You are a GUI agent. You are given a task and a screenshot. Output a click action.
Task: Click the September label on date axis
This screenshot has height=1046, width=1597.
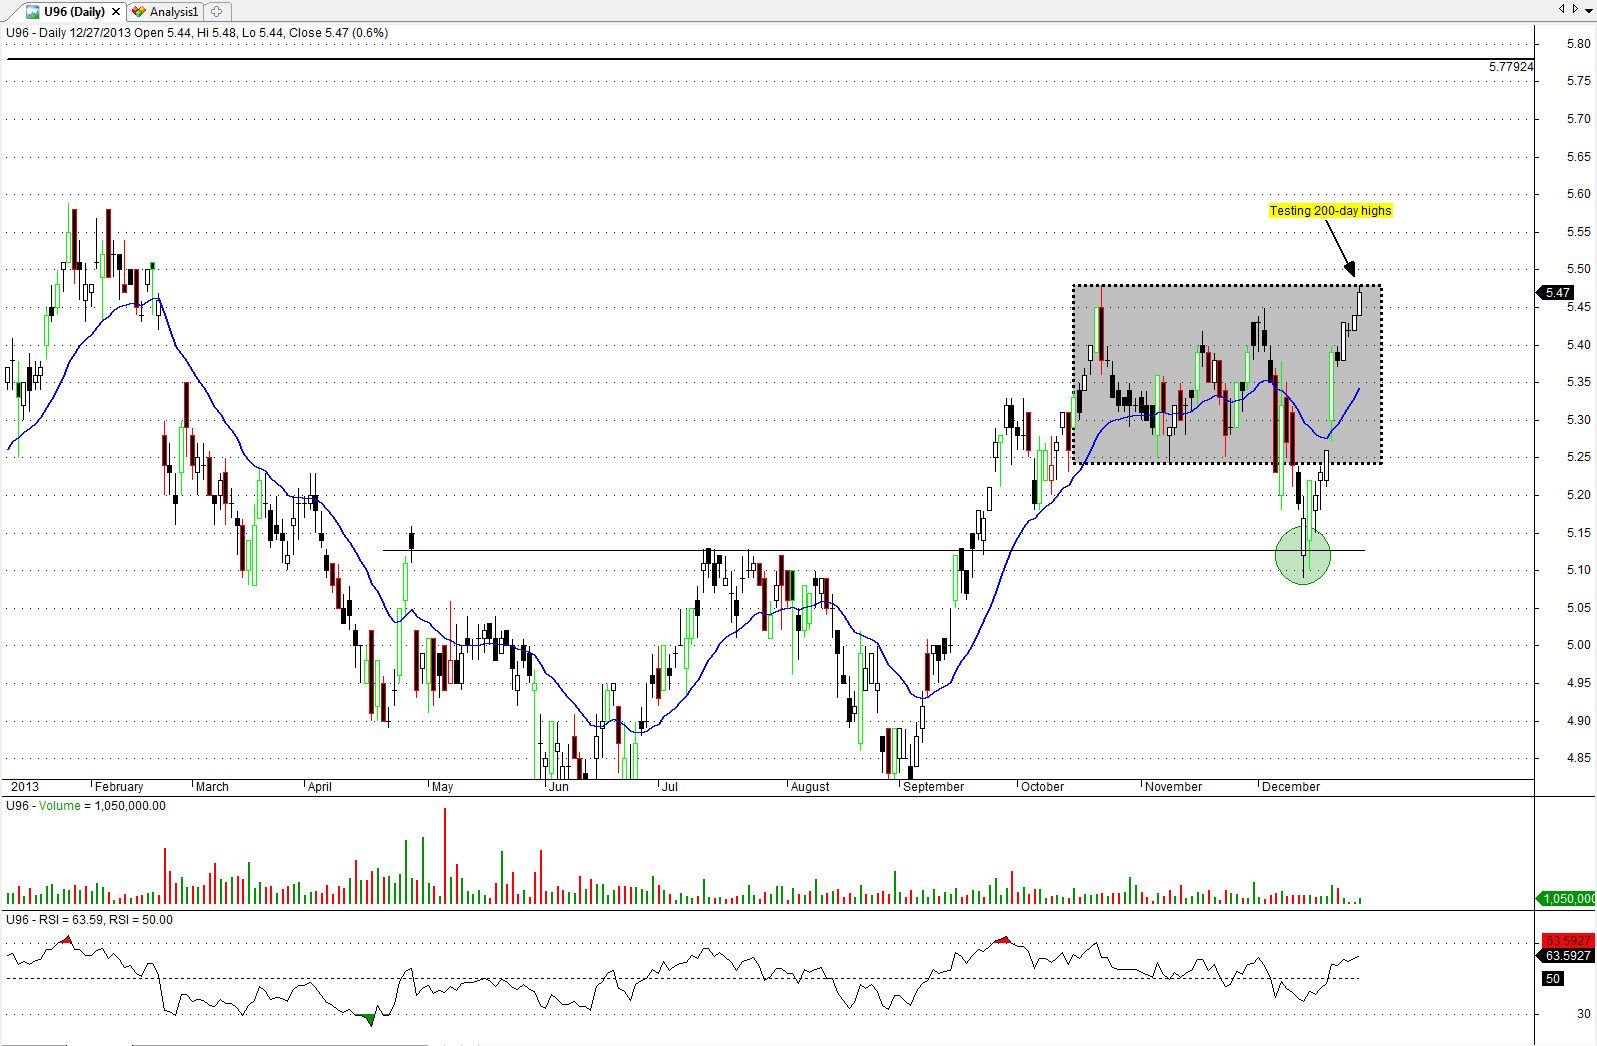933,787
